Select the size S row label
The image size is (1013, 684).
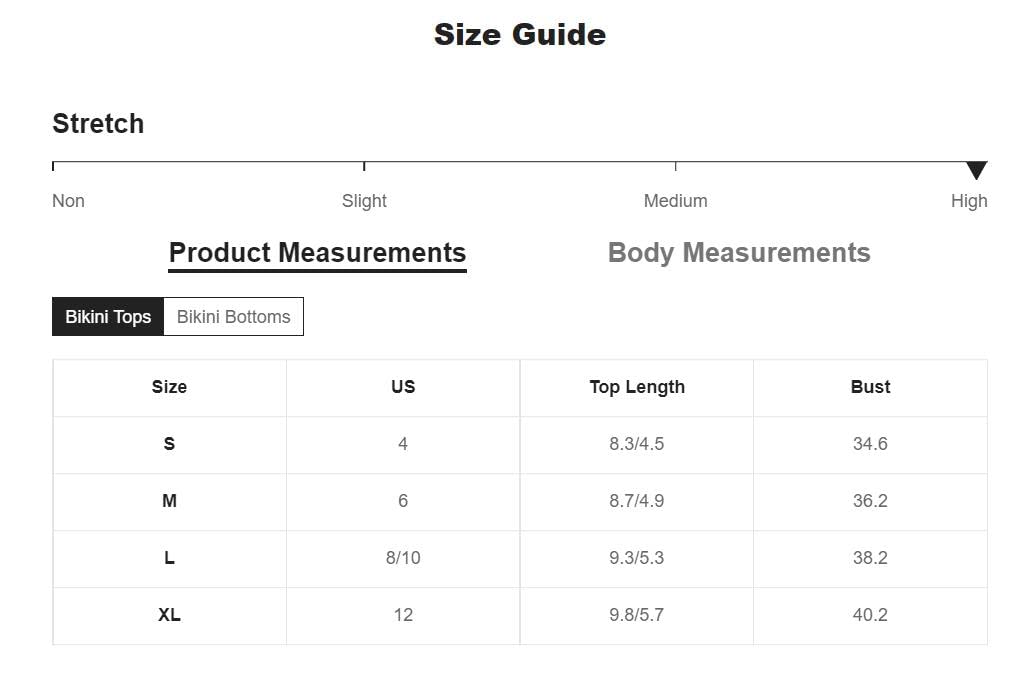click(169, 444)
